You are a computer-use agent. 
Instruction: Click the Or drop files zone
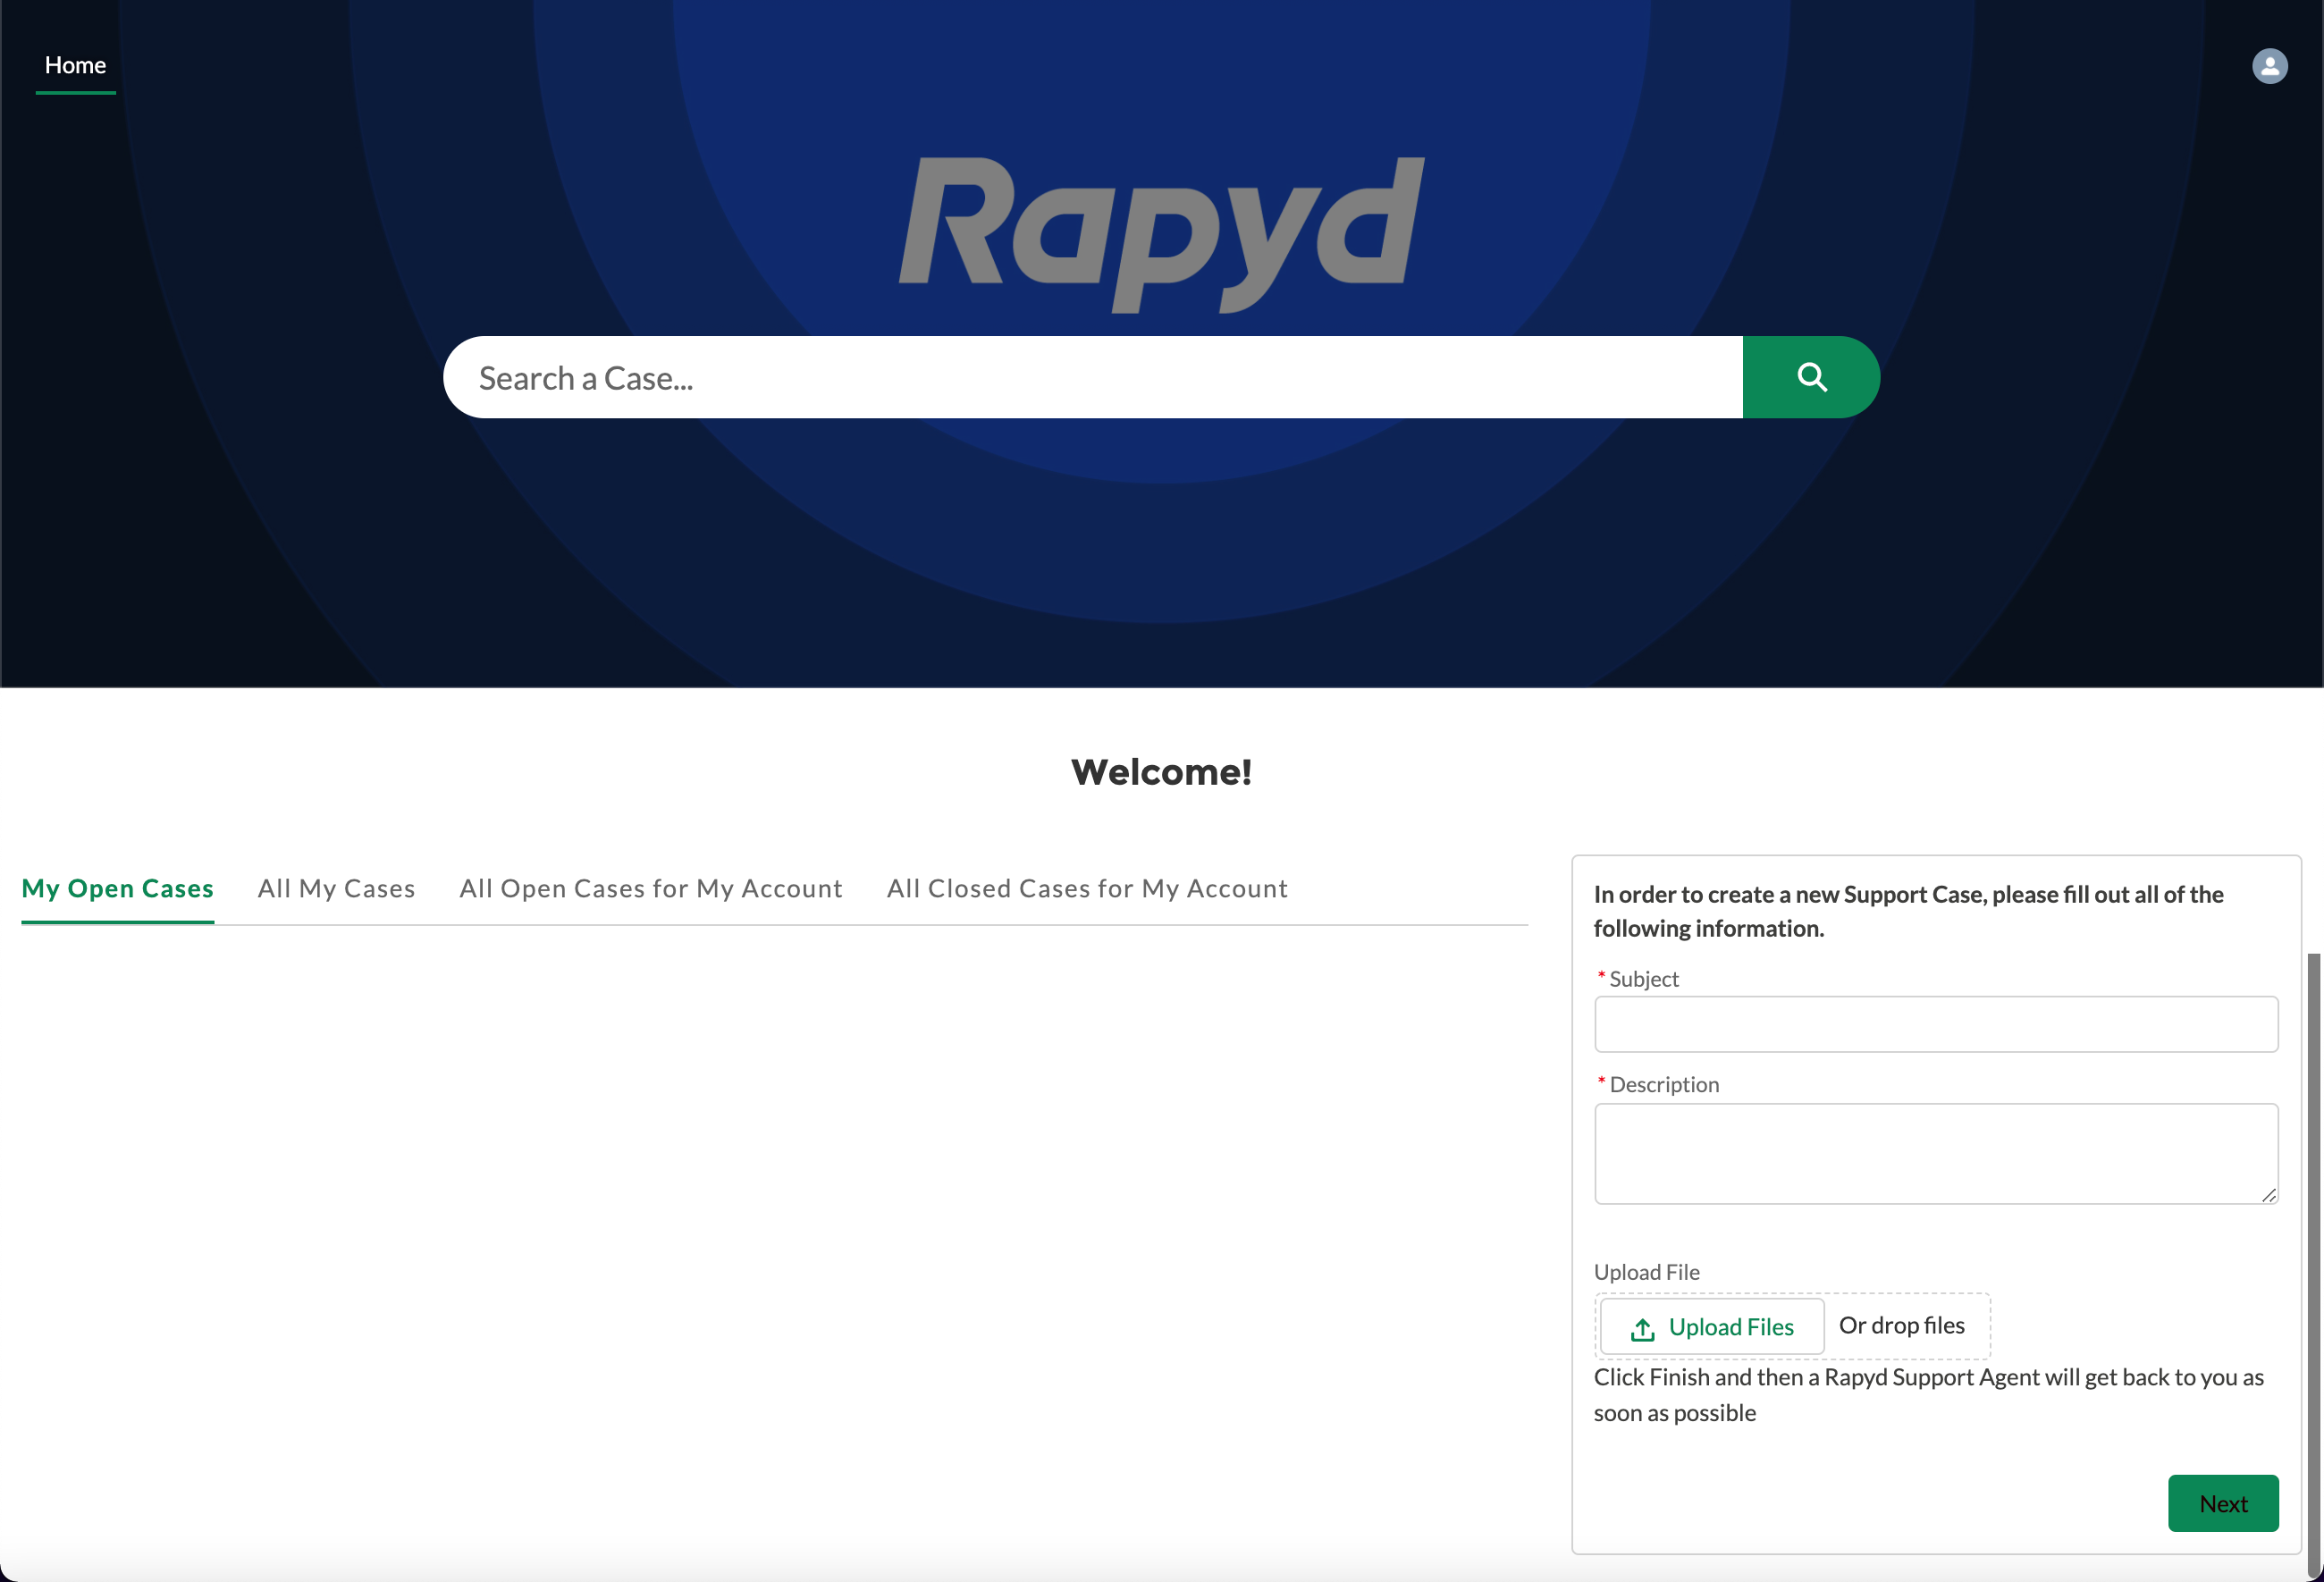pyautogui.click(x=1902, y=1325)
